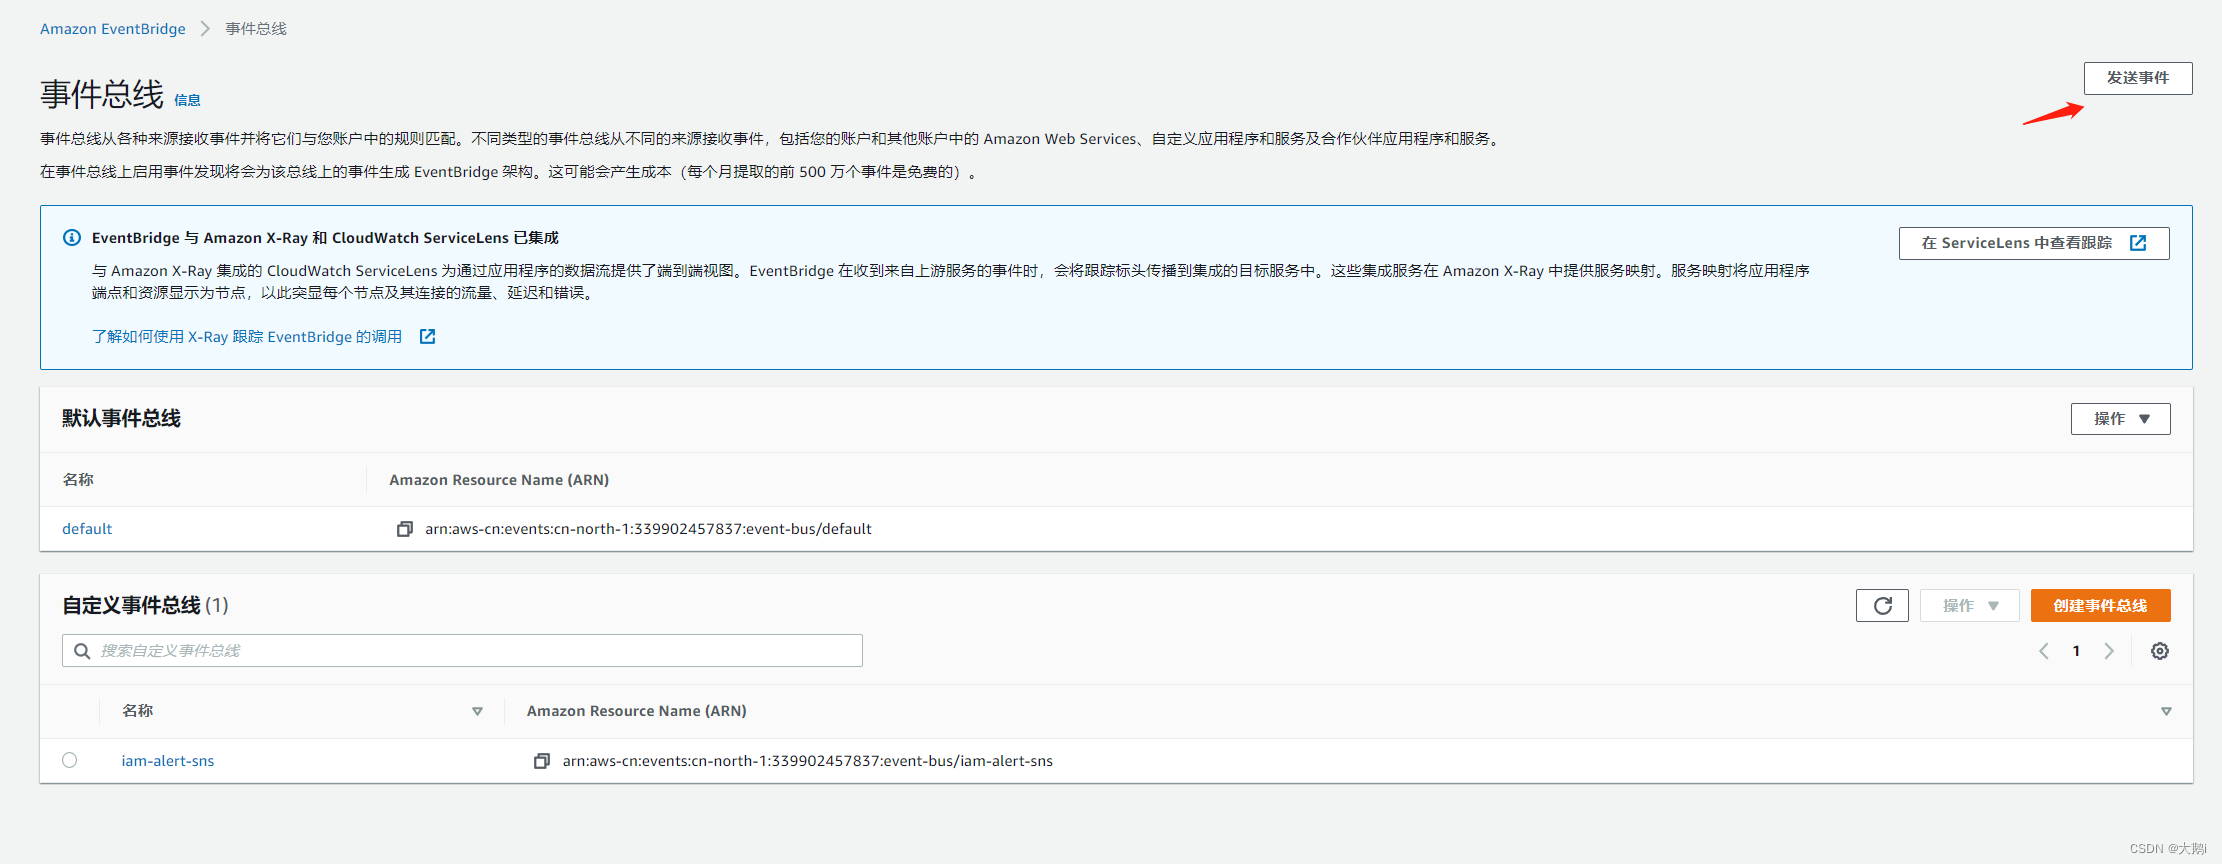Image resolution: width=2222 pixels, height=864 pixels.
Task: Click 在 ServiceLens 中查看跟踪 button
Action: [x=2033, y=243]
